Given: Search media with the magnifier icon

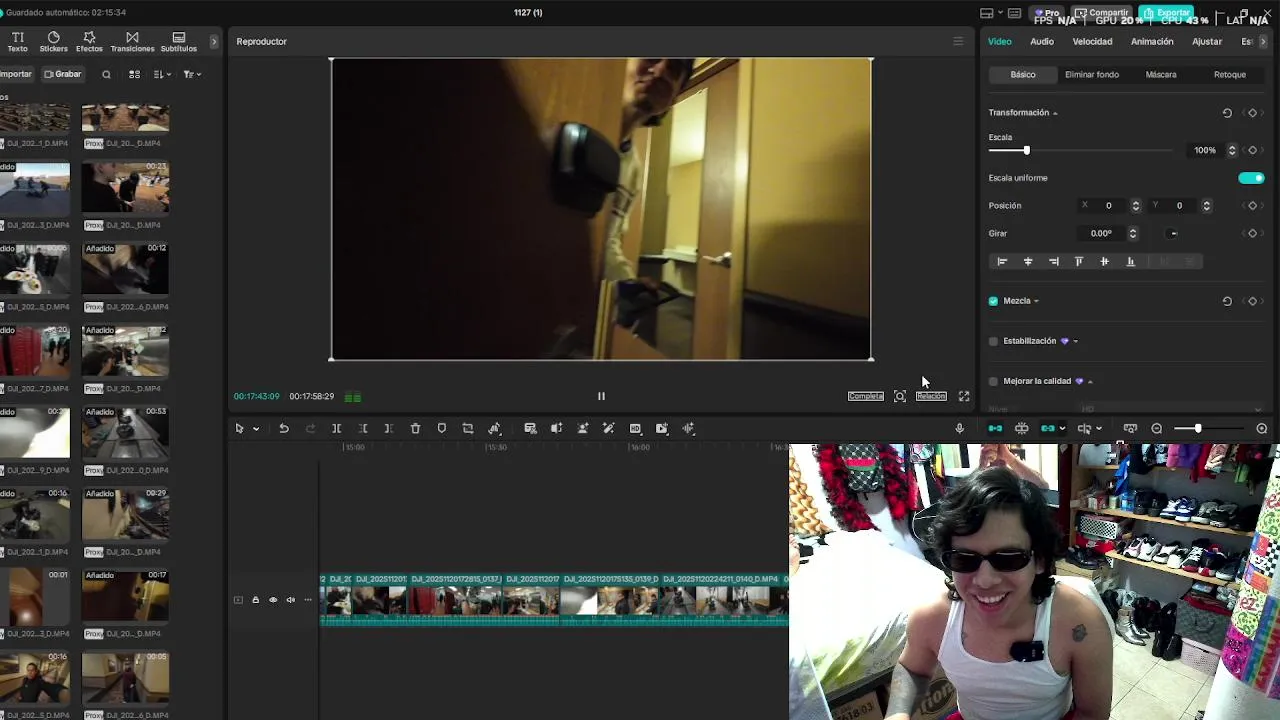Looking at the screenshot, I should click(106, 74).
